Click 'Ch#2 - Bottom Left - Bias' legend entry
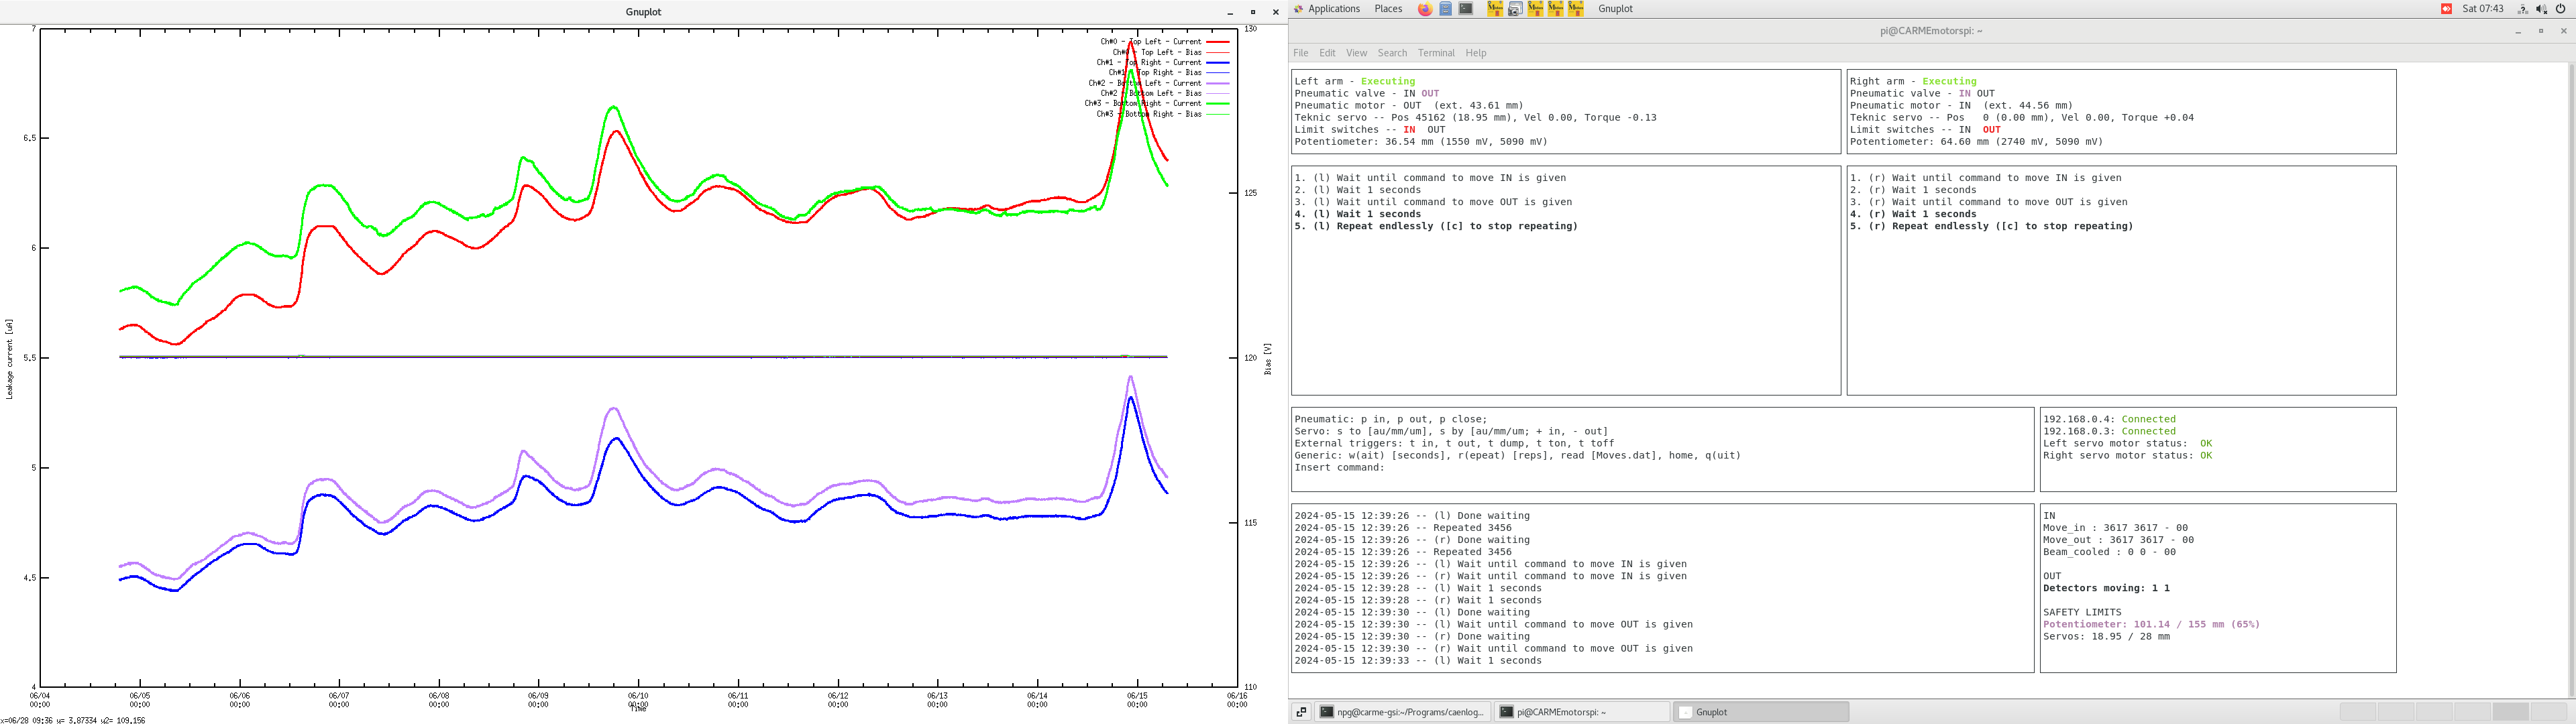The height and width of the screenshot is (724, 2576). tap(1151, 93)
